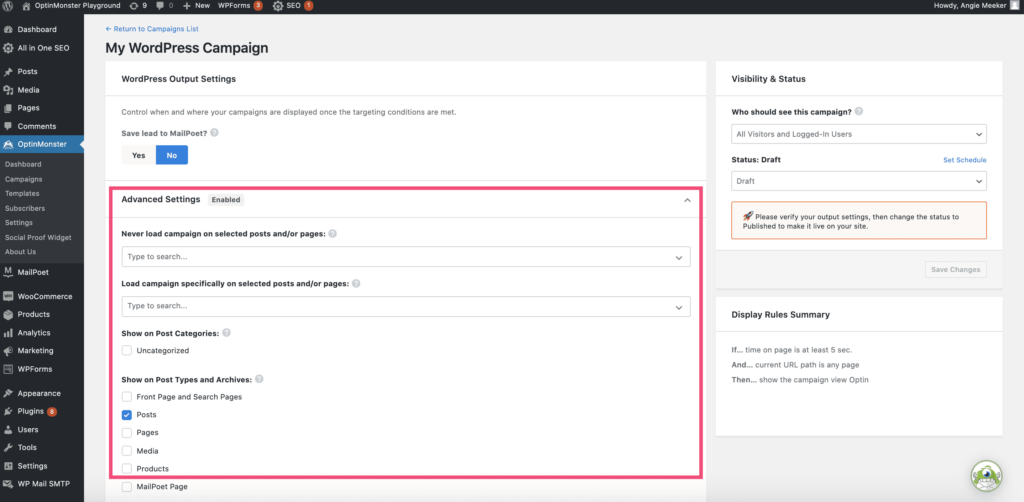
Task: Check the Media post type checkbox
Action: (x=127, y=450)
